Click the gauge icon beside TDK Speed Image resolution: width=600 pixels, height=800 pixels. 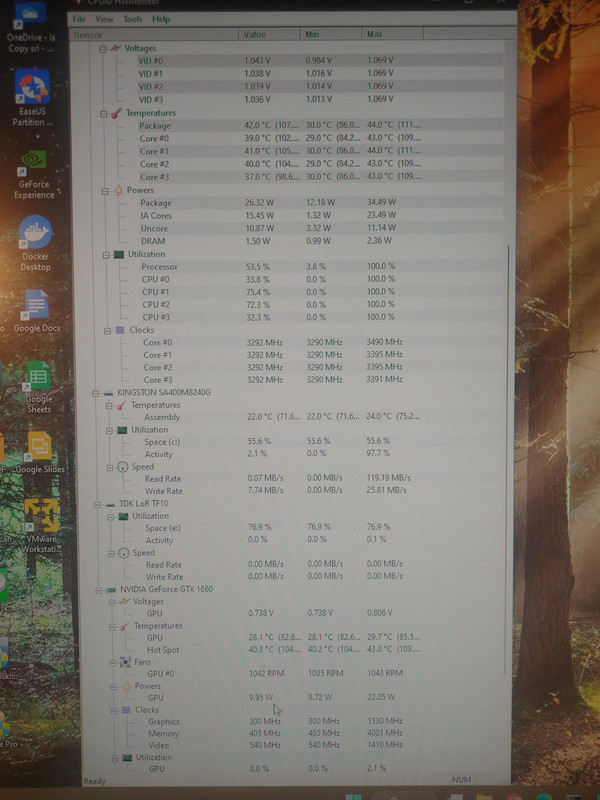pos(123,553)
